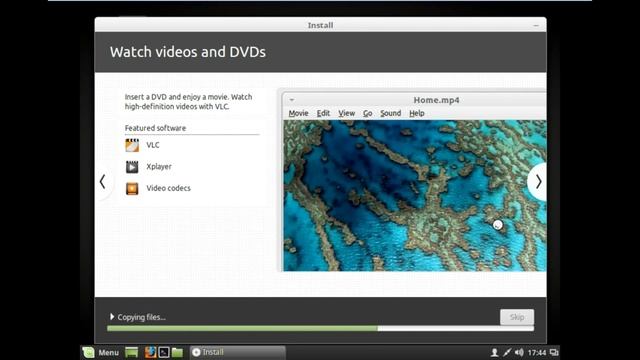The width and height of the screenshot is (640, 360).
Task: Click the Video codecs text label
Action: tap(169, 188)
